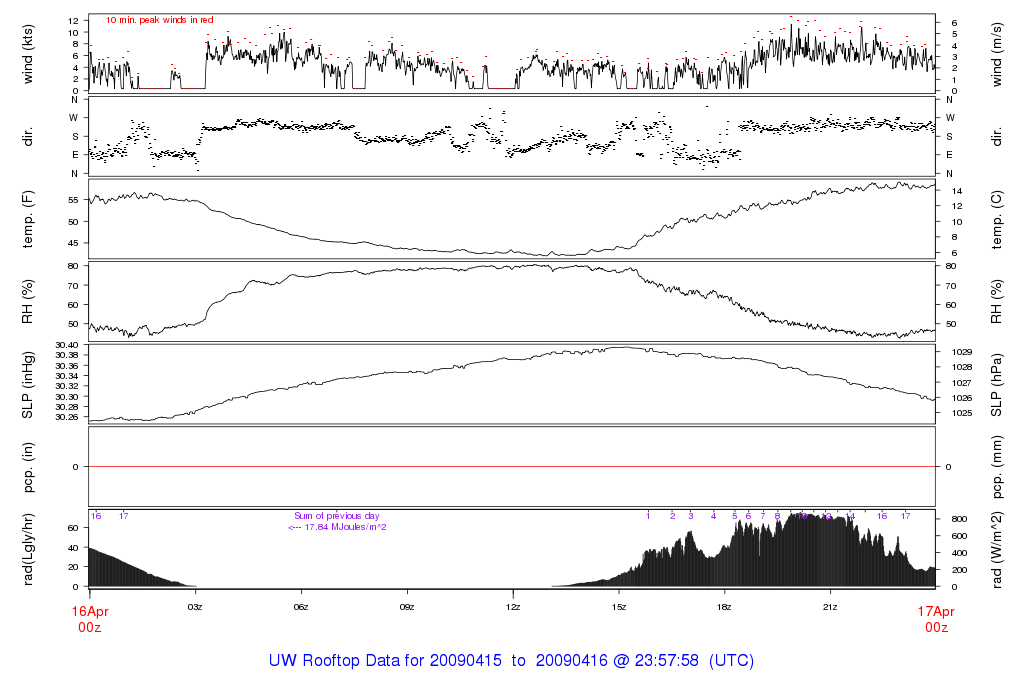Click the red '17Apr 00z' date label
Screen dimensions: 1024x700
pyautogui.click(x=935, y=617)
